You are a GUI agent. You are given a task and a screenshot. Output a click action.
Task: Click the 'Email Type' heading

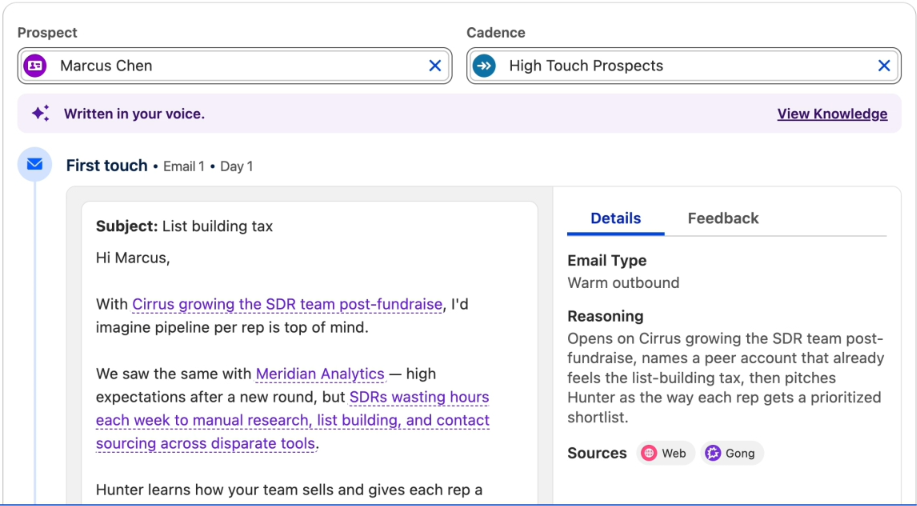[607, 260]
